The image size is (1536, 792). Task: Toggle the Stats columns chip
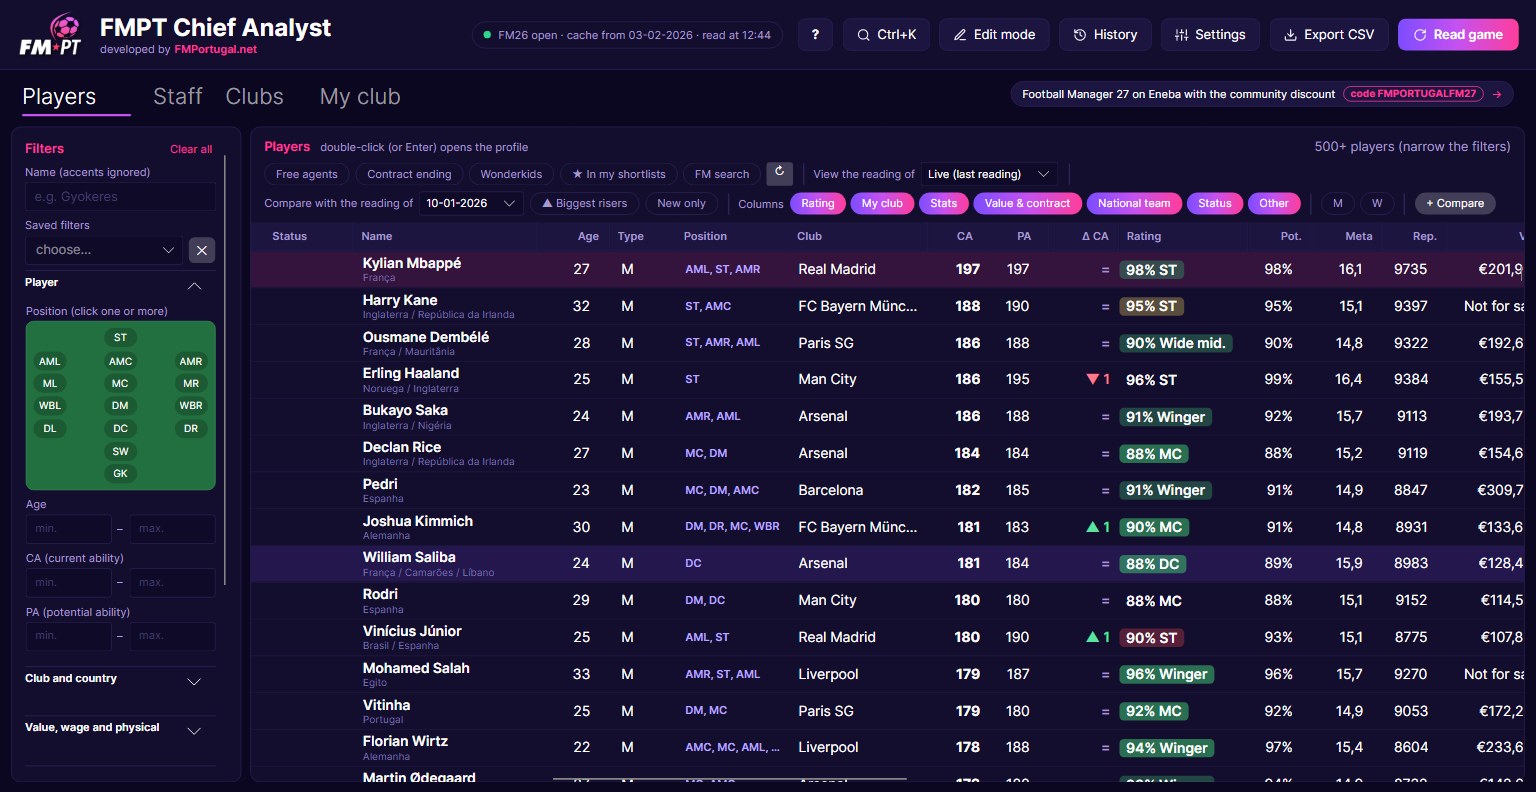(943, 203)
